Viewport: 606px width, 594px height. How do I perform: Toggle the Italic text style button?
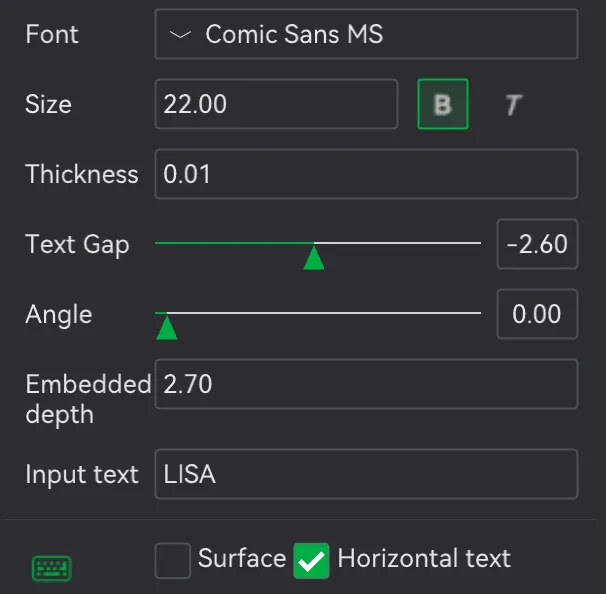[x=513, y=104]
